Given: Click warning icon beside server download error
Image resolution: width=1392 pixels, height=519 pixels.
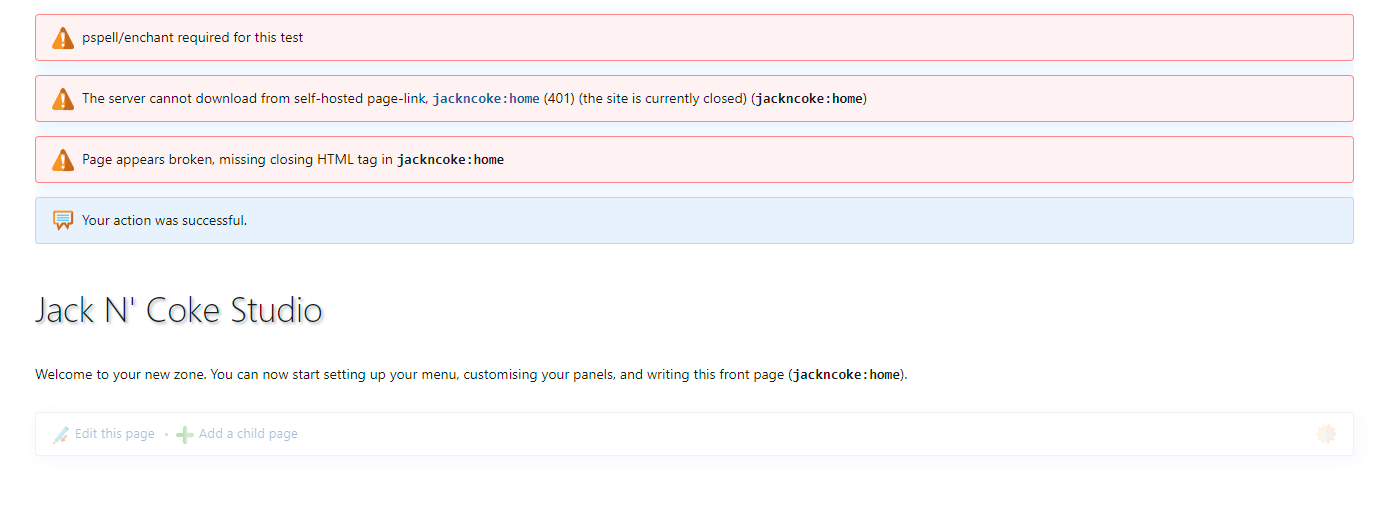Looking at the screenshot, I should click(63, 99).
